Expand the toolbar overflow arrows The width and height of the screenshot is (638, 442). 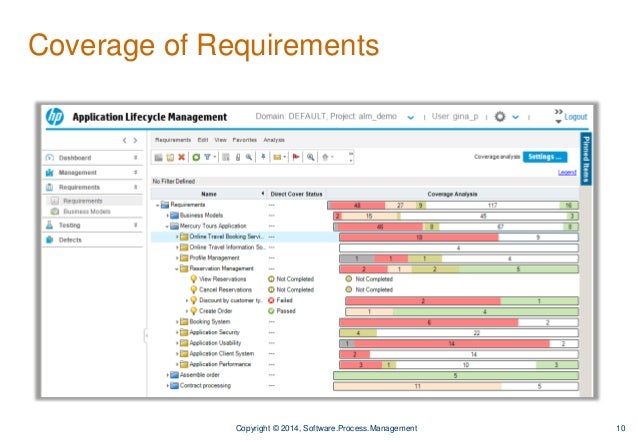coord(351,157)
